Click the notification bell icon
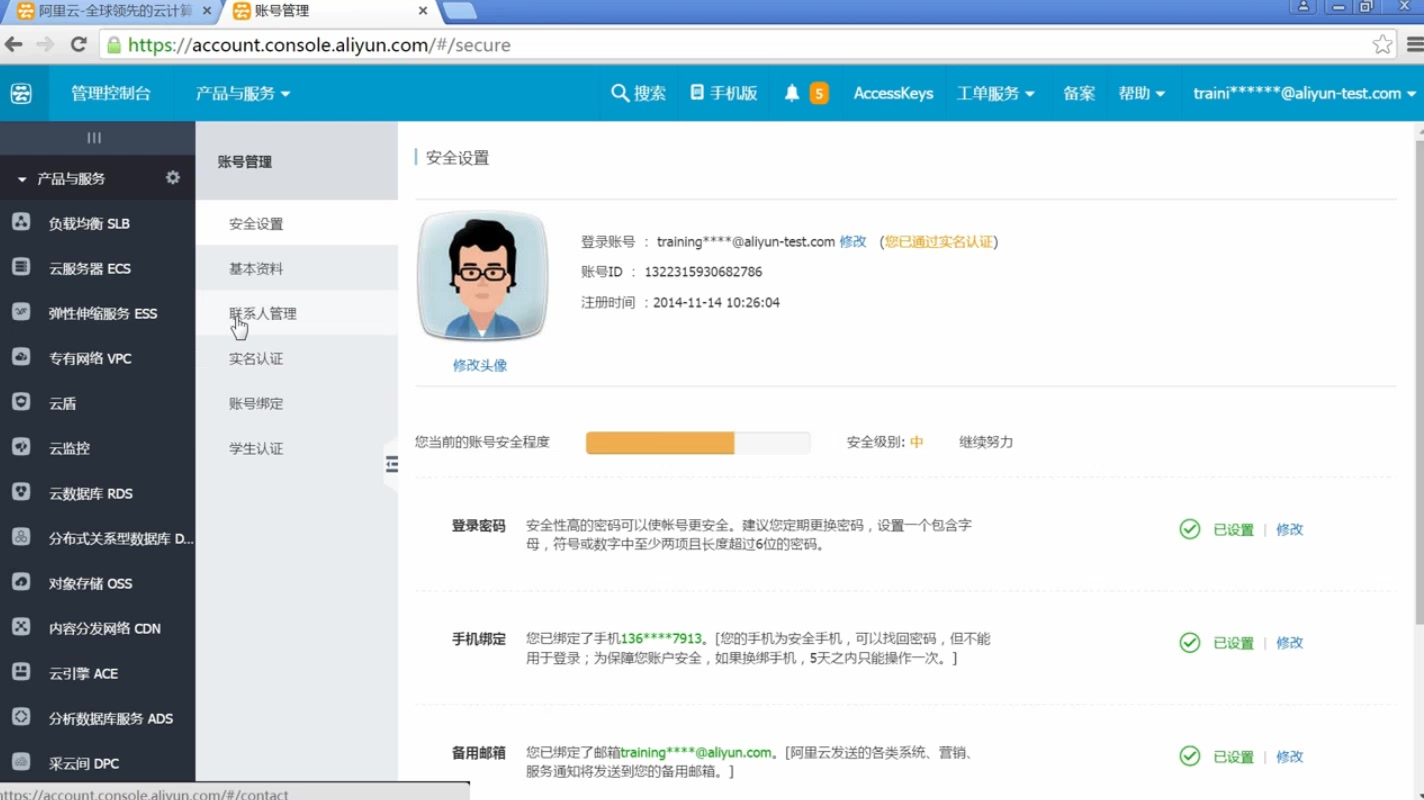The height and width of the screenshot is (800, 1424). (x=792, y=93)
